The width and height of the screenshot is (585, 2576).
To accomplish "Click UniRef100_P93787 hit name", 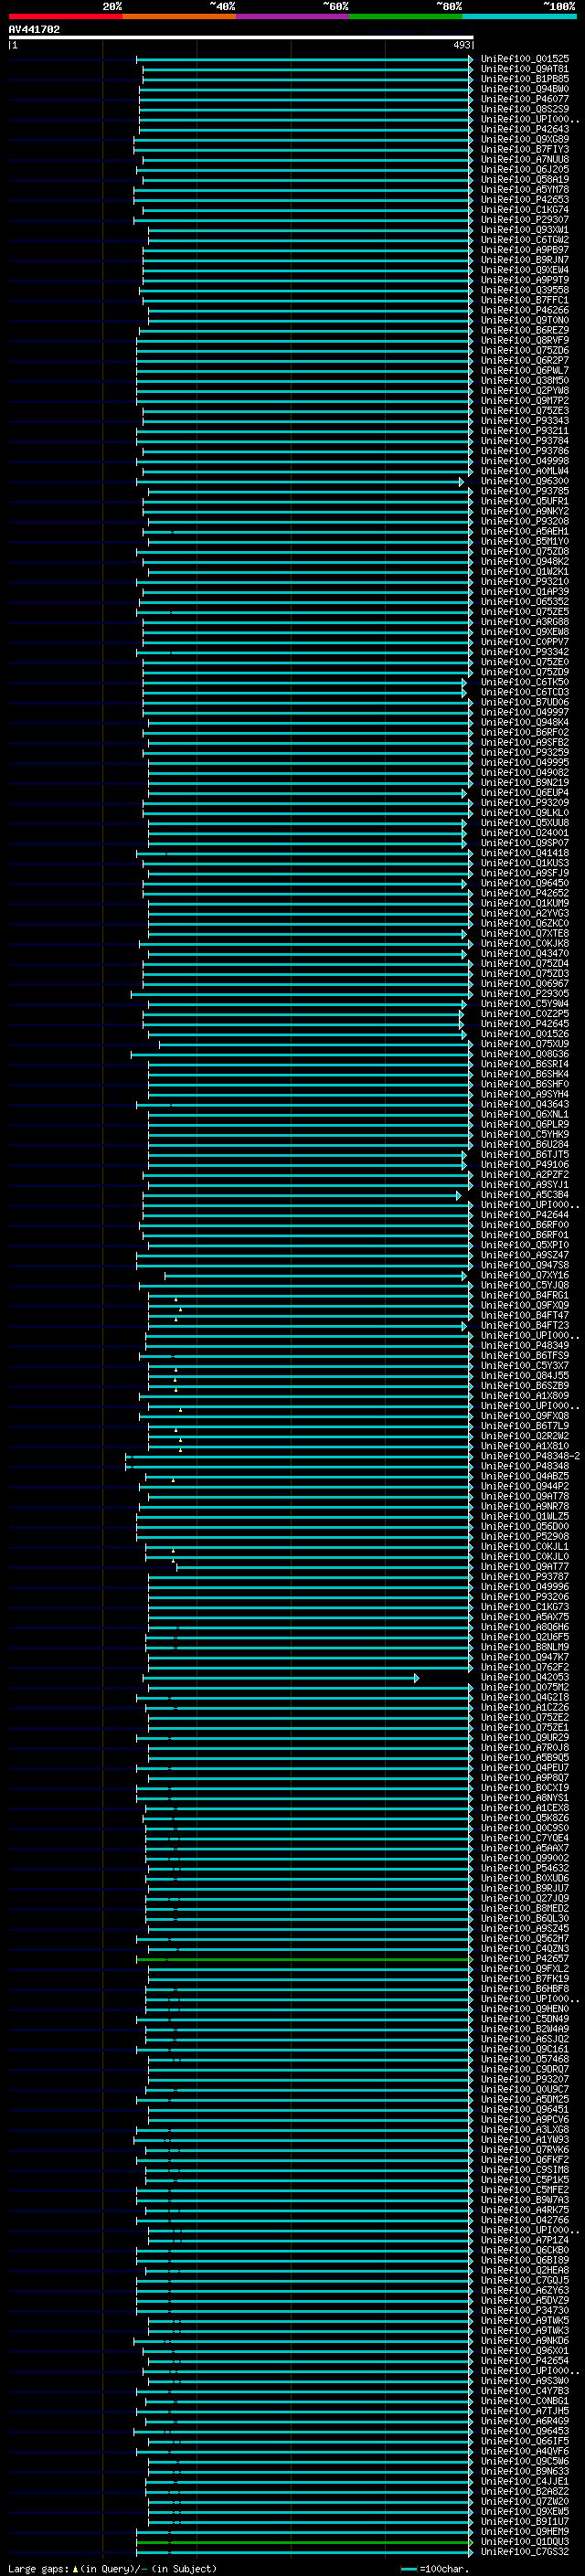I will pyautogui.click(x=524, y=1577).
